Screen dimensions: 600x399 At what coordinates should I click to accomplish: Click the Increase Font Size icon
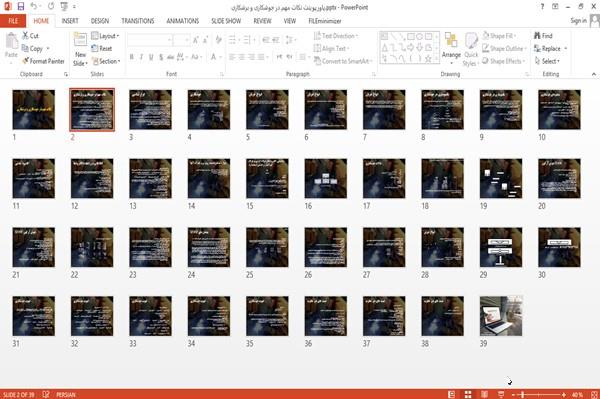click(x=196, y=40)
